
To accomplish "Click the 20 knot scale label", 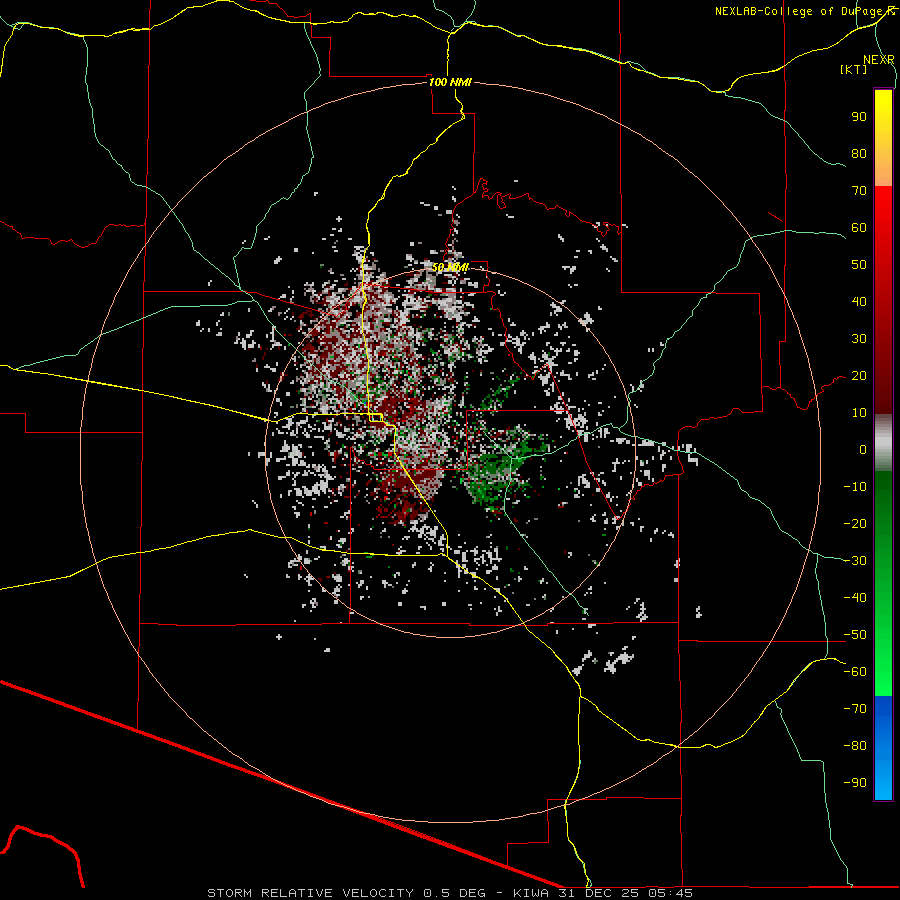I will click(859, 376).
